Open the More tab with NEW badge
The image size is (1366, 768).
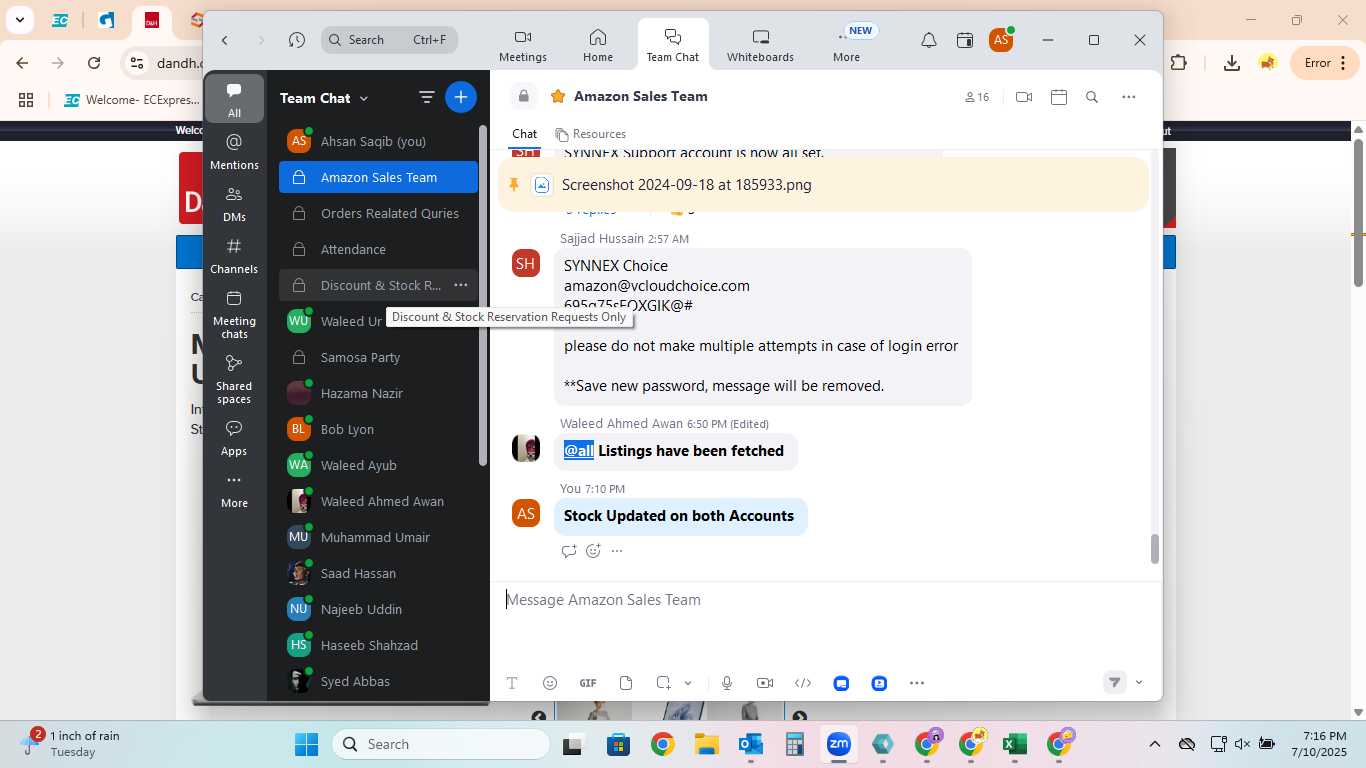pyautogui.click(x=847, y=46)
